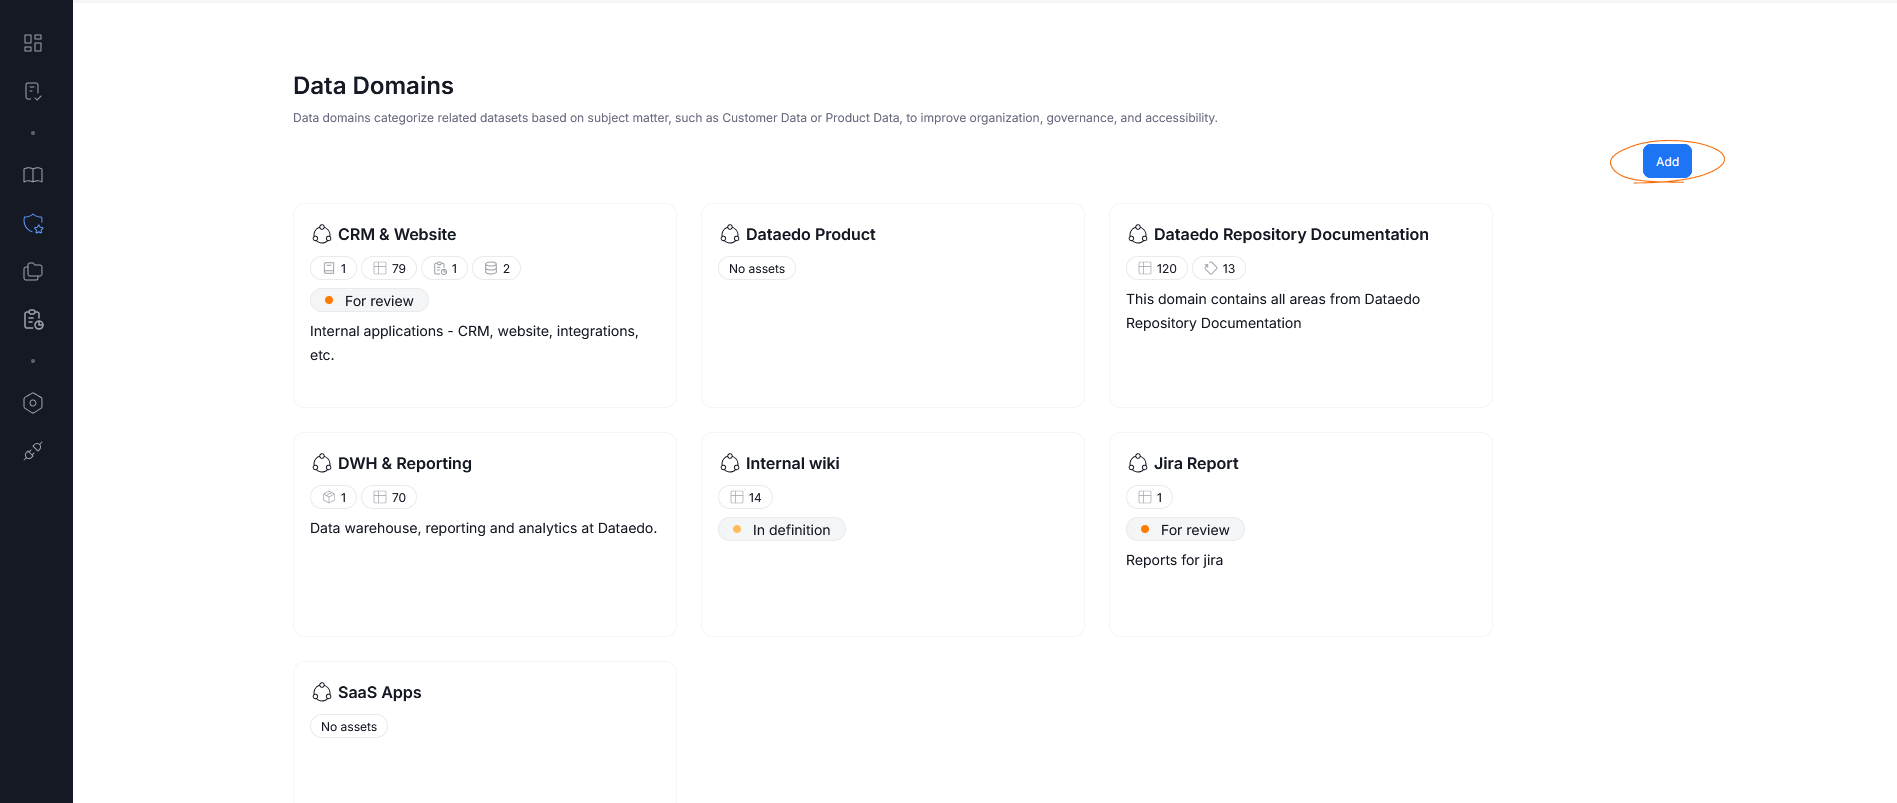Open the dashboard grid icon in sidebar

point(33,43)
